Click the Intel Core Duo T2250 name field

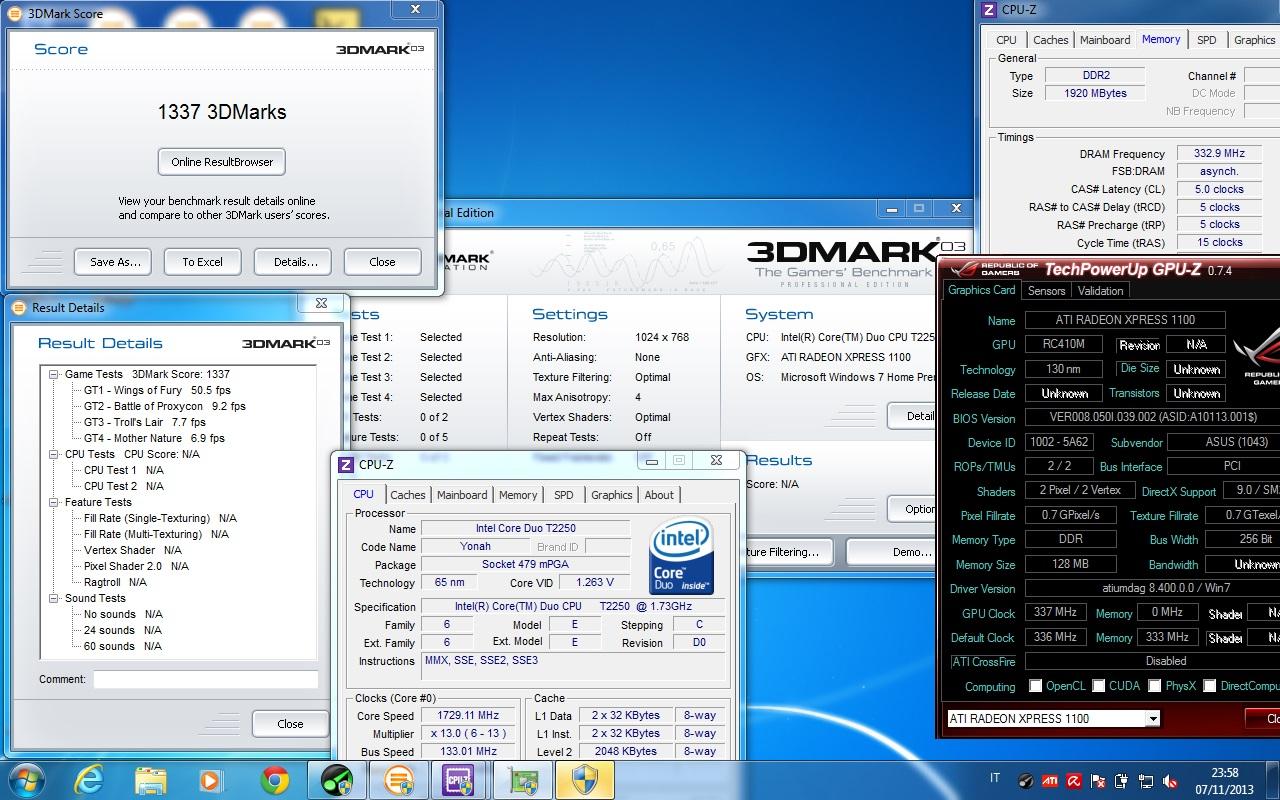[x=525, y=528]
